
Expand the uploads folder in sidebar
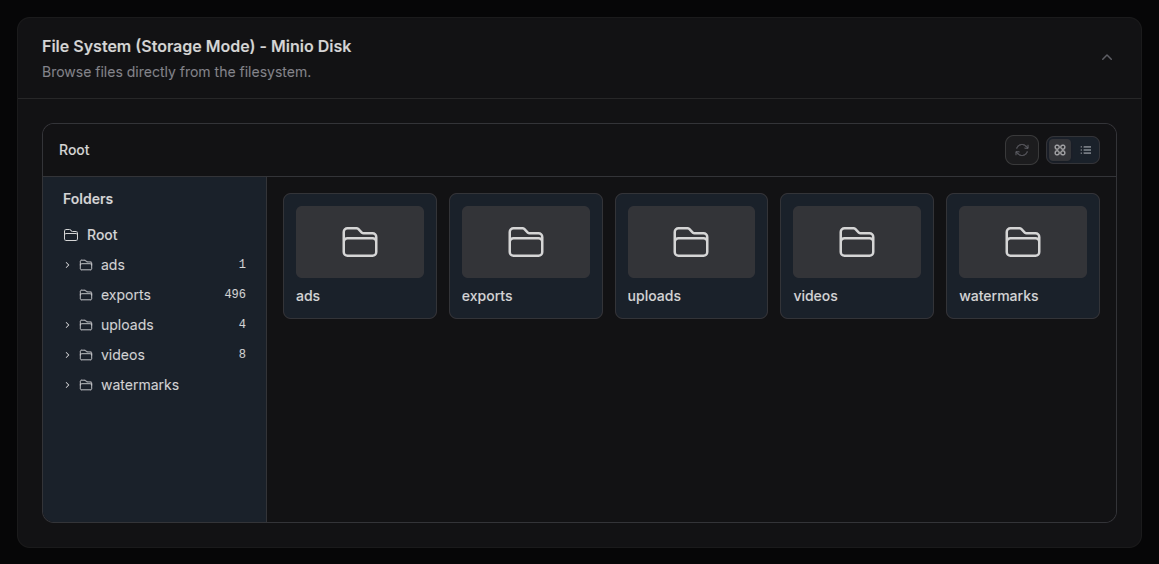point(67,325)
